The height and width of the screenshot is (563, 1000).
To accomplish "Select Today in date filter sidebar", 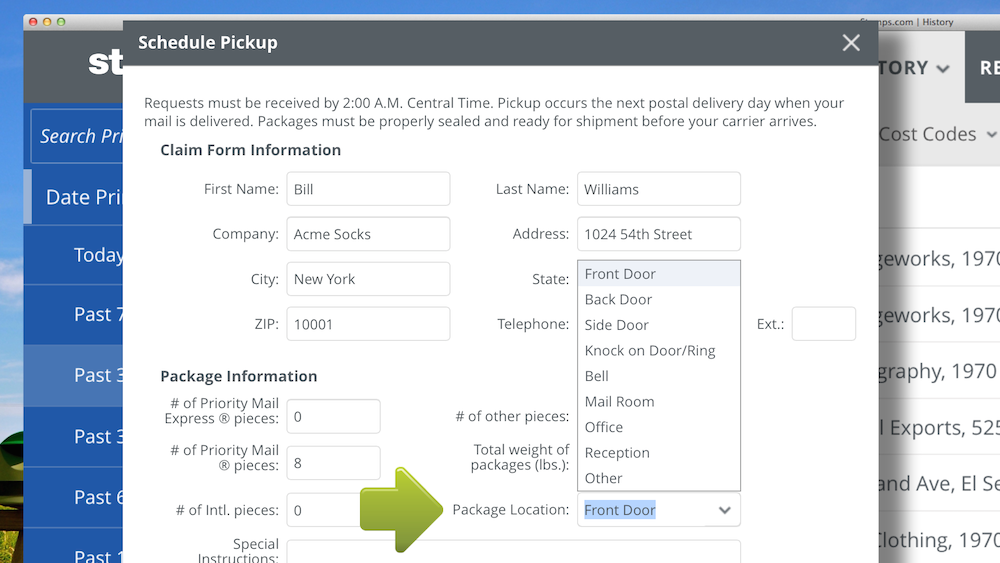I will click(97, 255).
